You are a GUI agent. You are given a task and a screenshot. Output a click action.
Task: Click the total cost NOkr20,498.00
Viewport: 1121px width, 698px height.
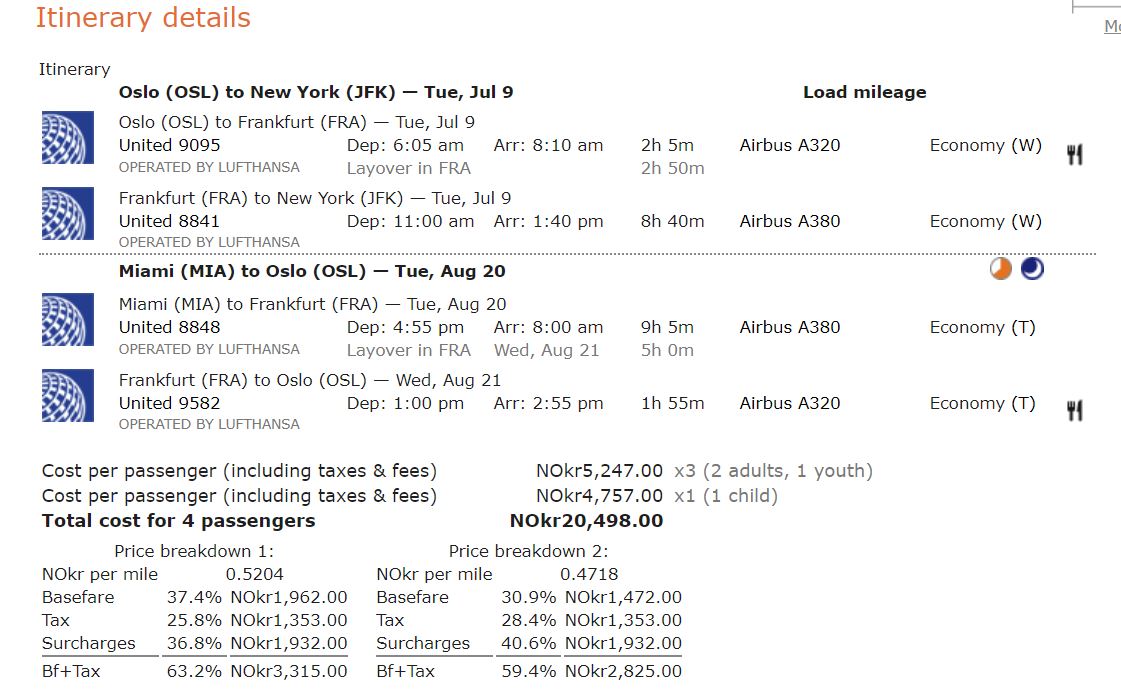point(586,521)
